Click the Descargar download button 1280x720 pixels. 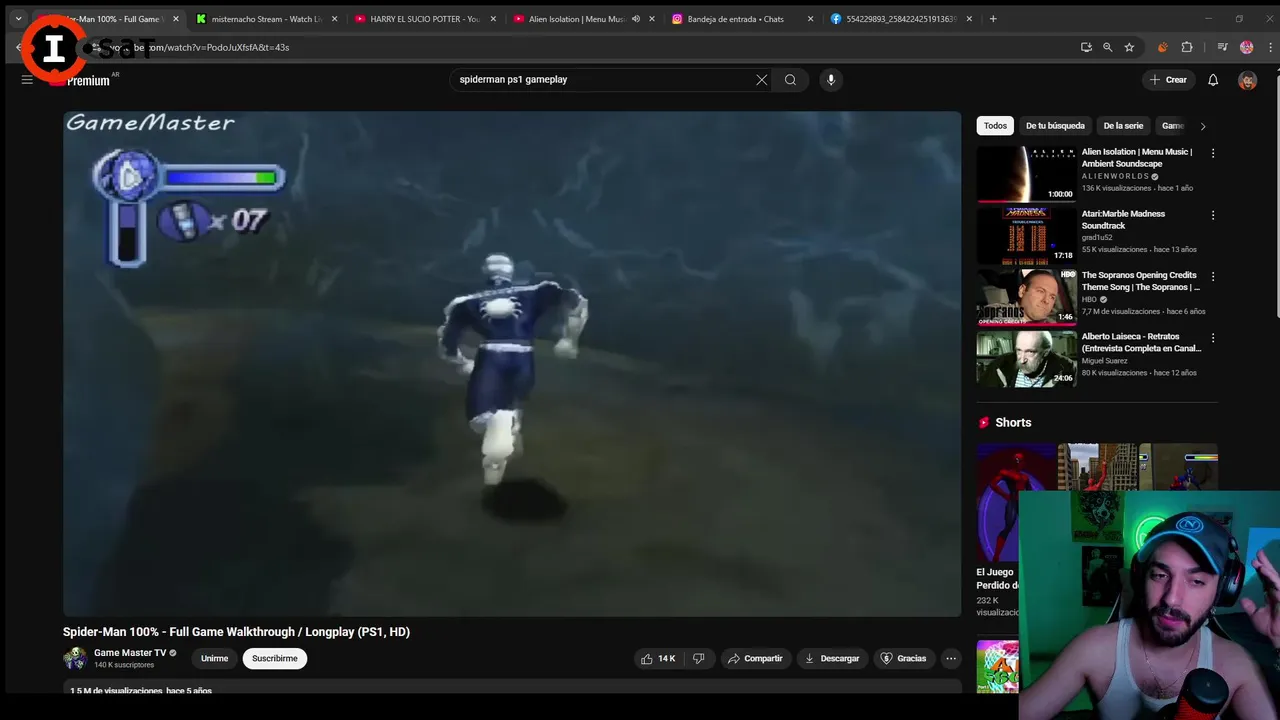click(x=832, y=659)
